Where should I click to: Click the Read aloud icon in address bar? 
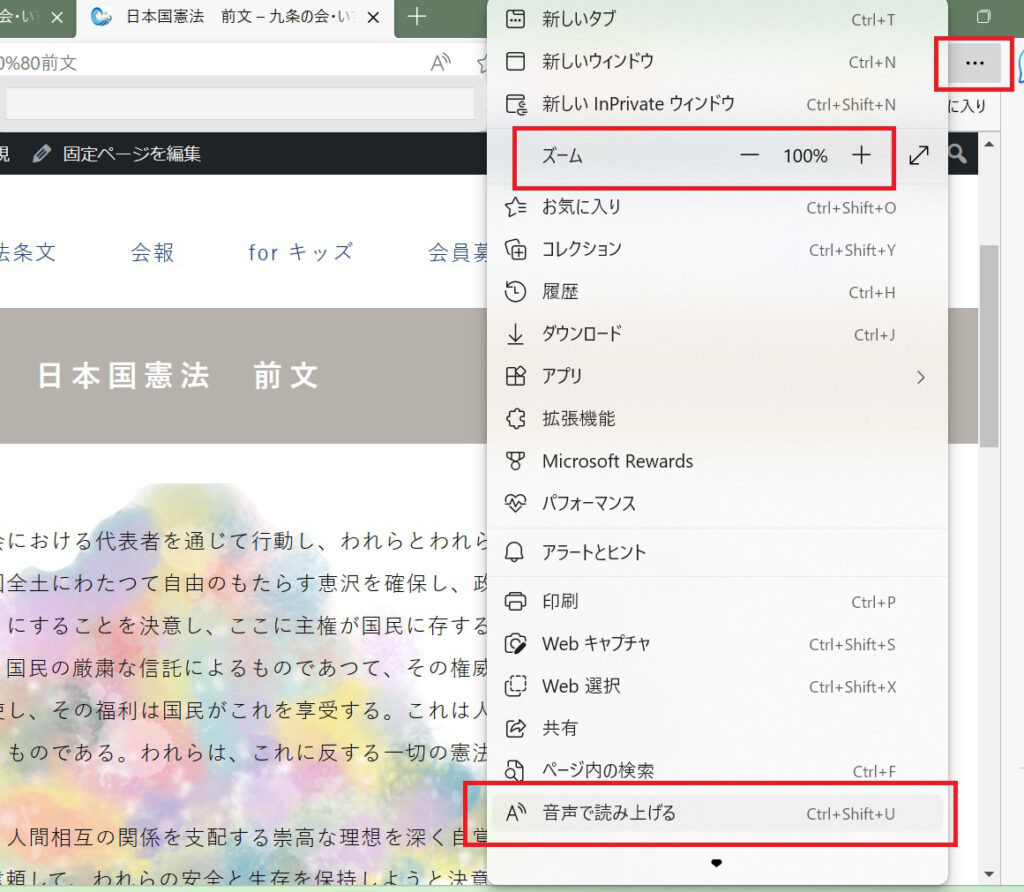pyautogui.click(x=441, y=63)
